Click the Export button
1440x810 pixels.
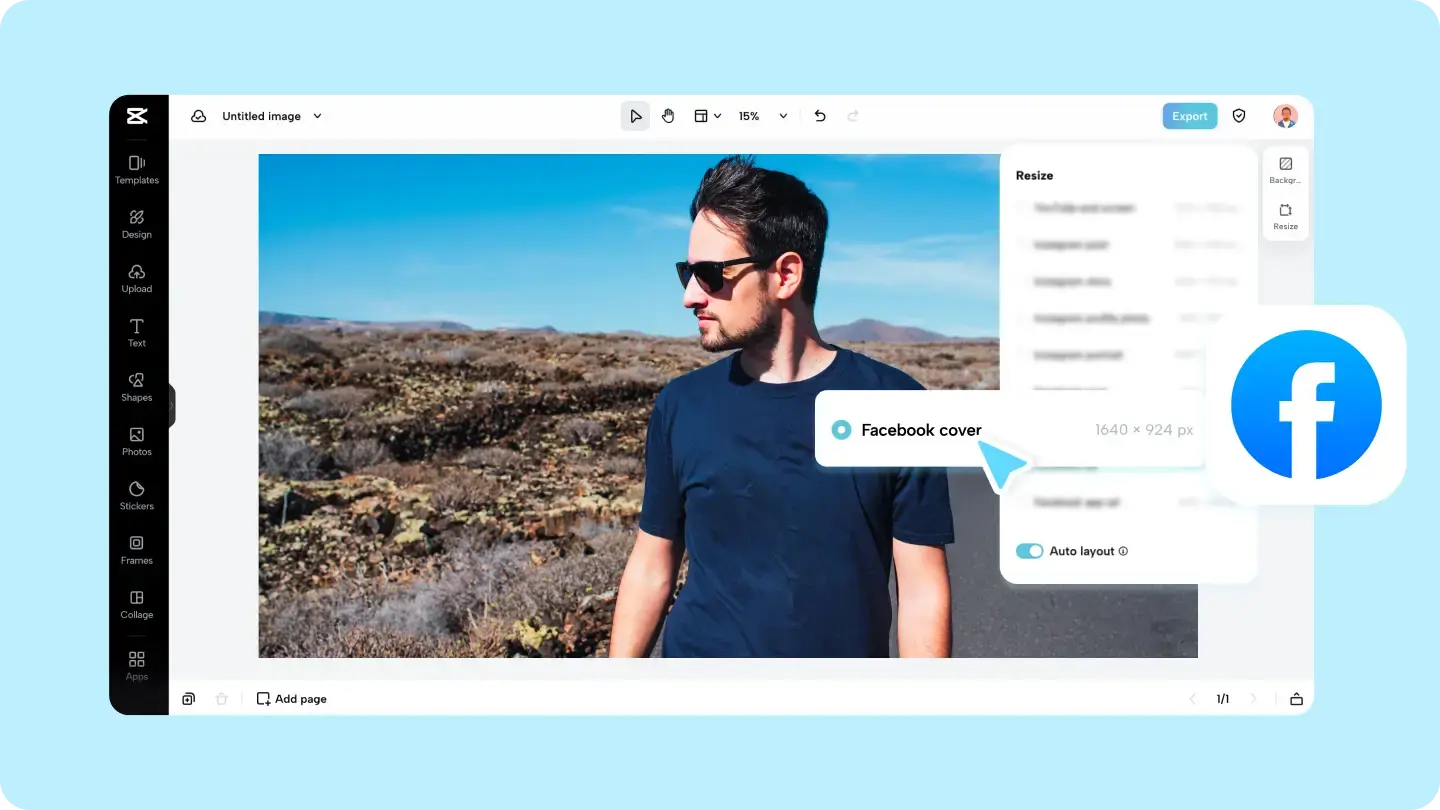pos(1190,116)
